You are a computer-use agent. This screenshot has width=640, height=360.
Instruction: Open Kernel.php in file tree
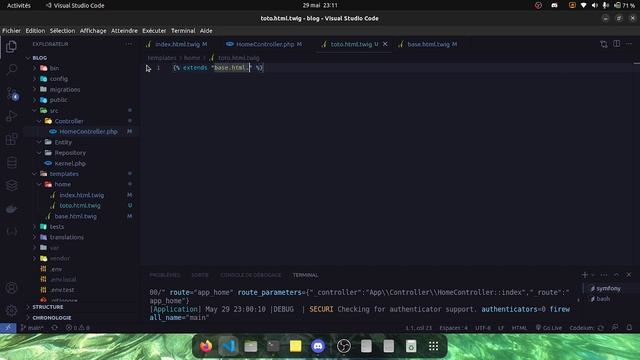pos(70,163)
